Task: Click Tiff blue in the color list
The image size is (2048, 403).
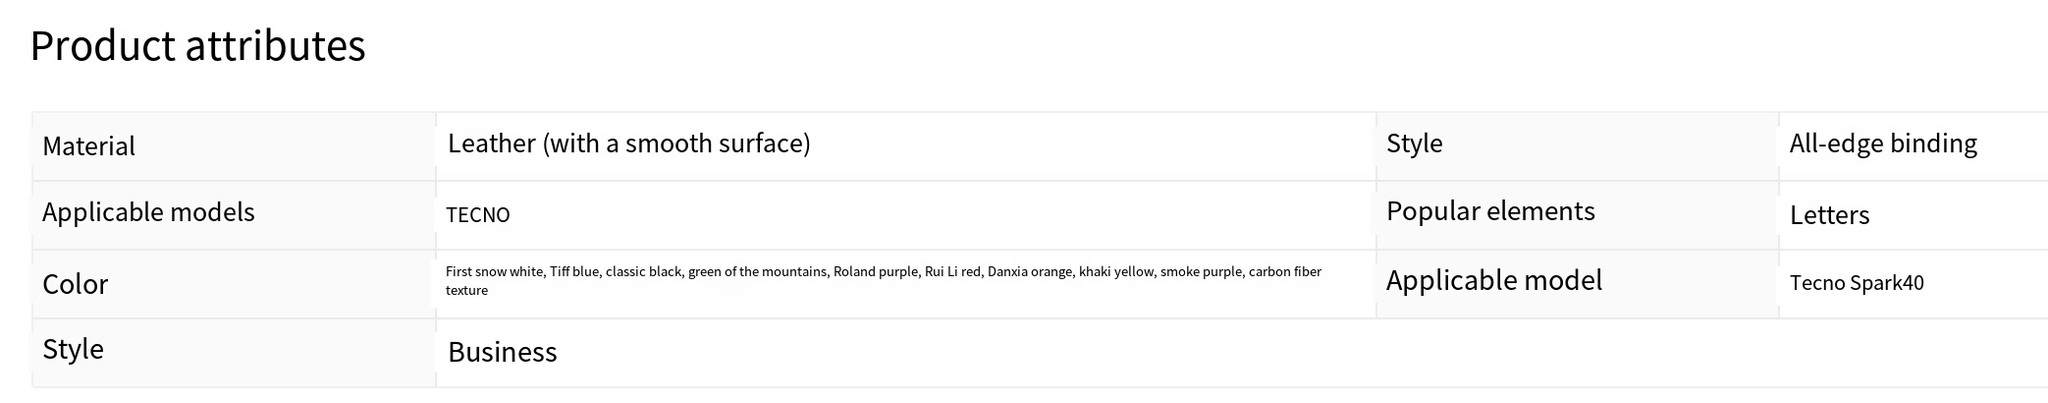Action: point(574,272)
